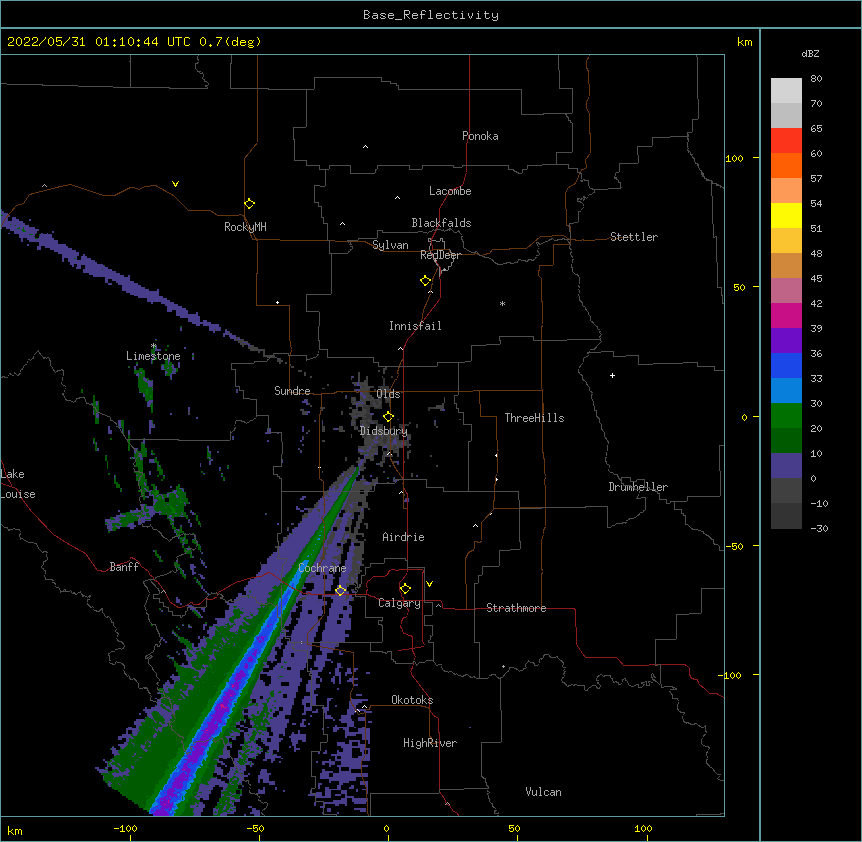
Task: Click the Lacombe town label
Action: pyautogui.click(x=450, y=191)
